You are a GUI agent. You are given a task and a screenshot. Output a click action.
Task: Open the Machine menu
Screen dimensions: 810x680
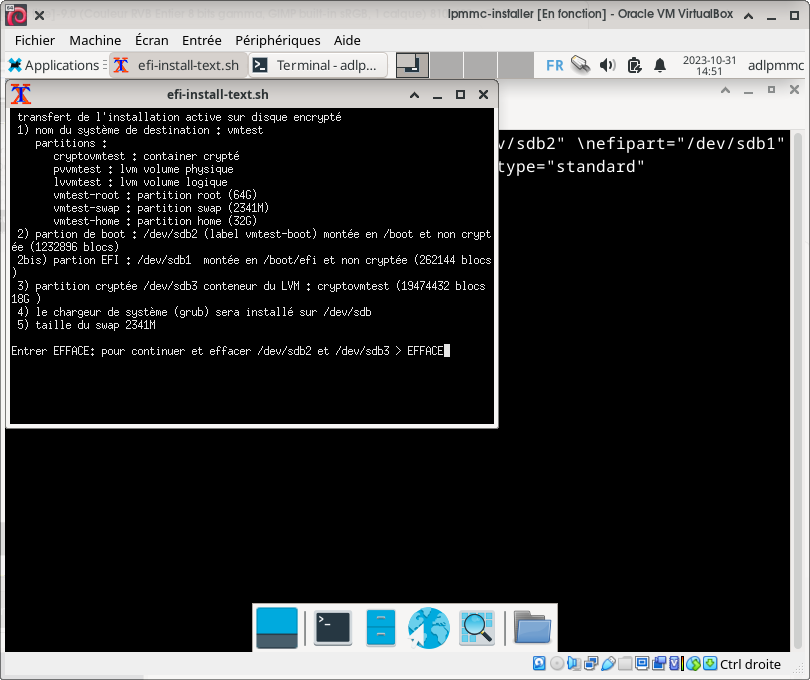(x=95, y=40)
